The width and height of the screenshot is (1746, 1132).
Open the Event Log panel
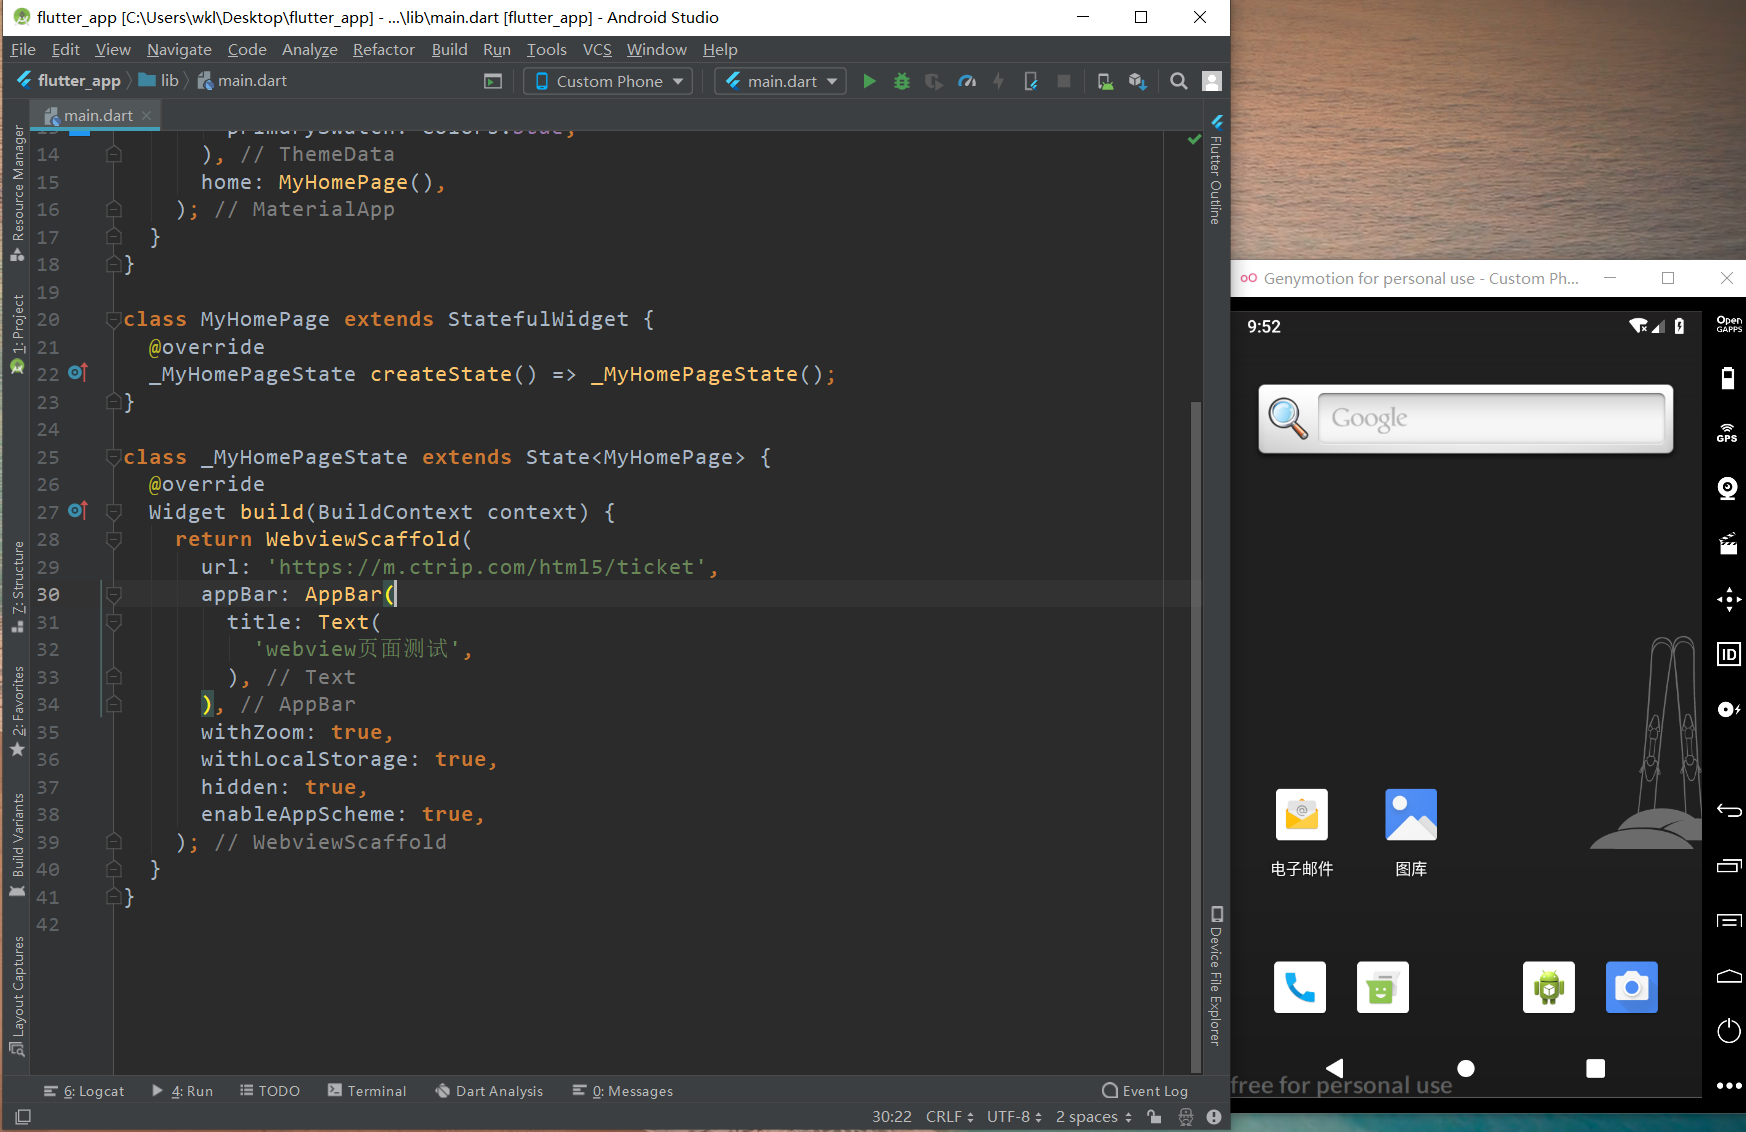point(1145,1091)
